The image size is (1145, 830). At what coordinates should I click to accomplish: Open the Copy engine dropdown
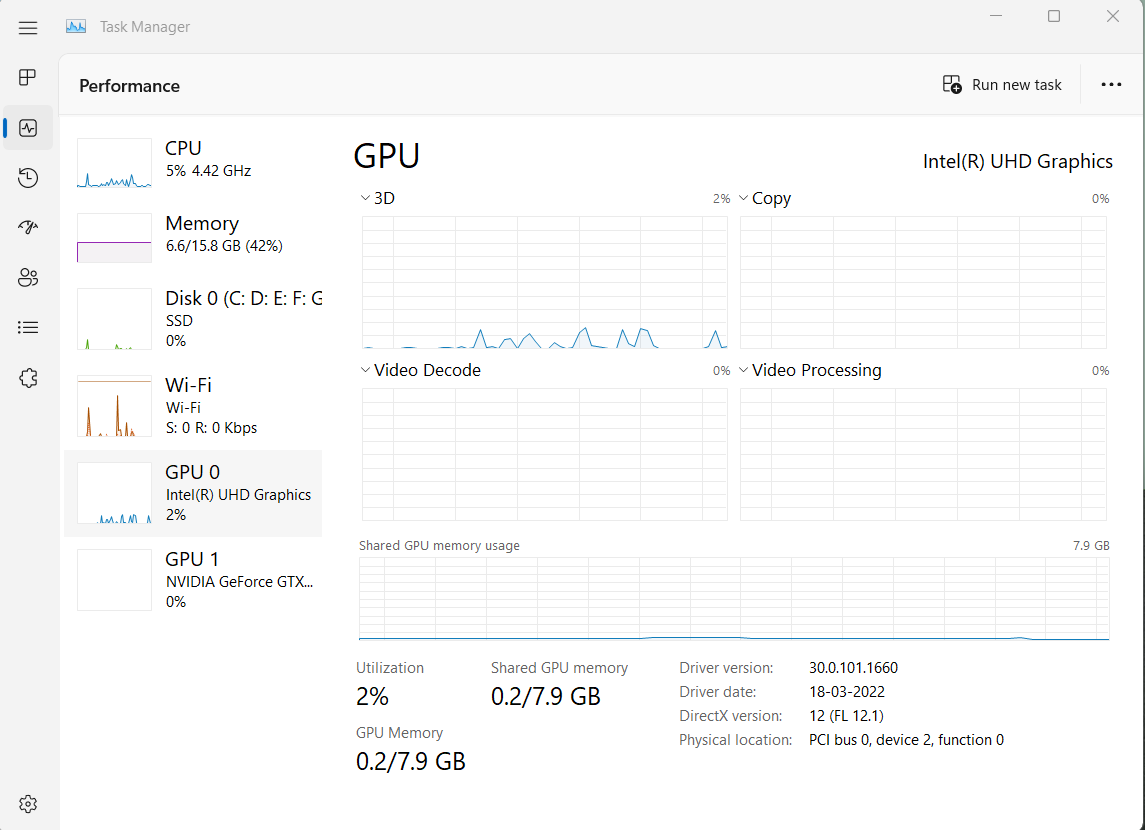[x=765, y=199]
